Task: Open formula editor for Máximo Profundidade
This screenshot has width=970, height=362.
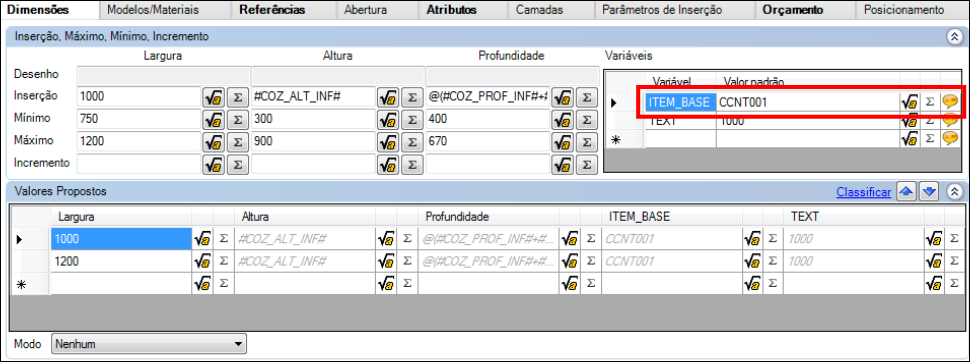Action: pos(562,141)
